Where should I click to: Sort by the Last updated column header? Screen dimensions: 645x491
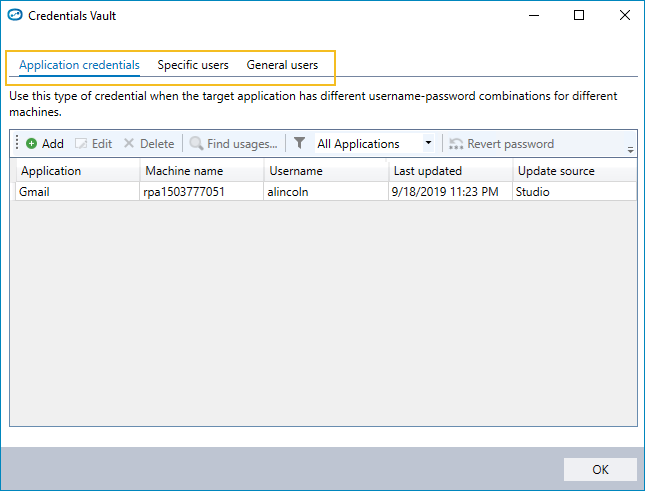pyautogui.click(x=450, y=171)
